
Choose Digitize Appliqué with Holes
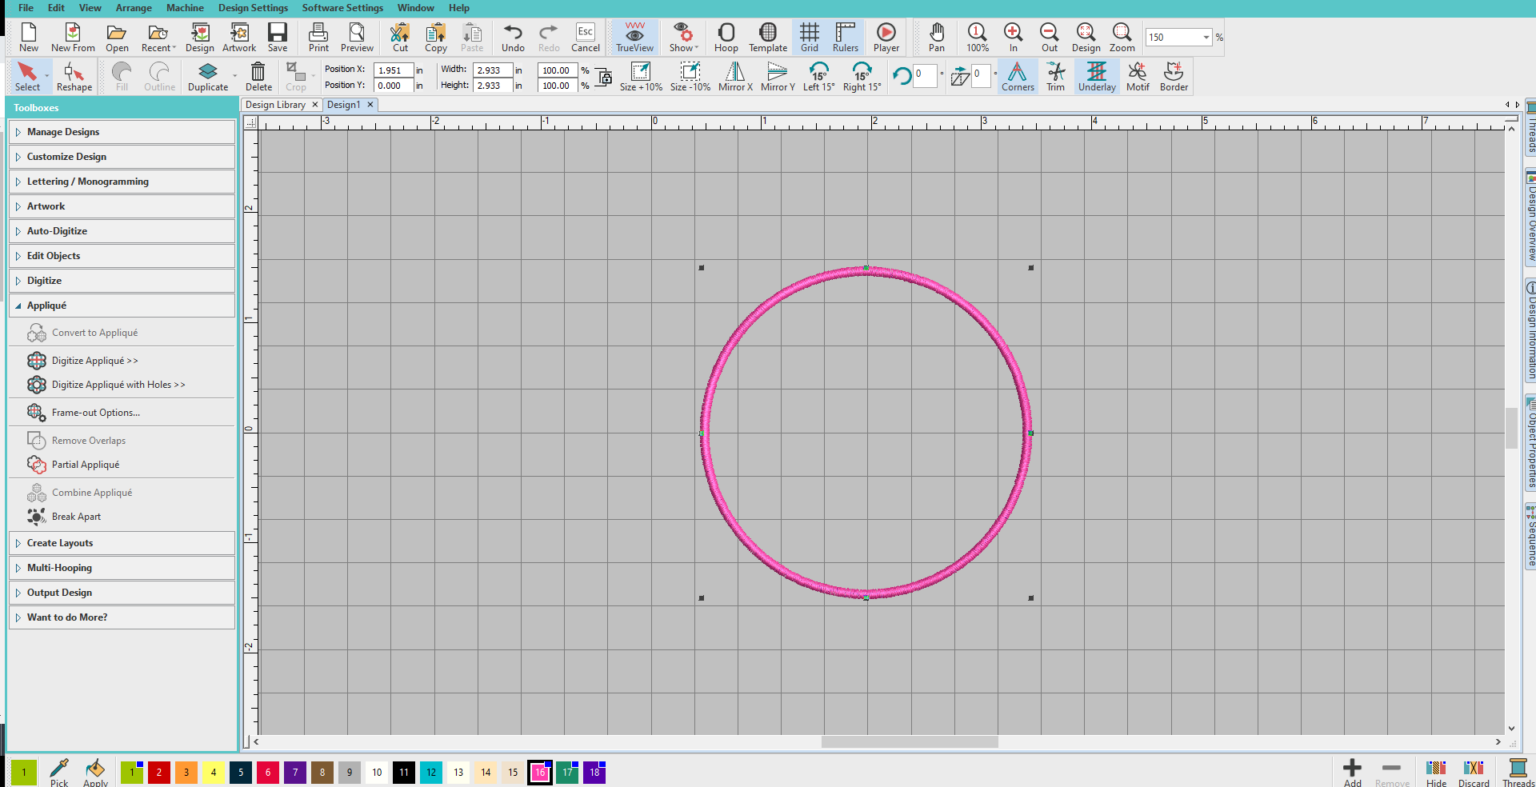tap(118, 385)
